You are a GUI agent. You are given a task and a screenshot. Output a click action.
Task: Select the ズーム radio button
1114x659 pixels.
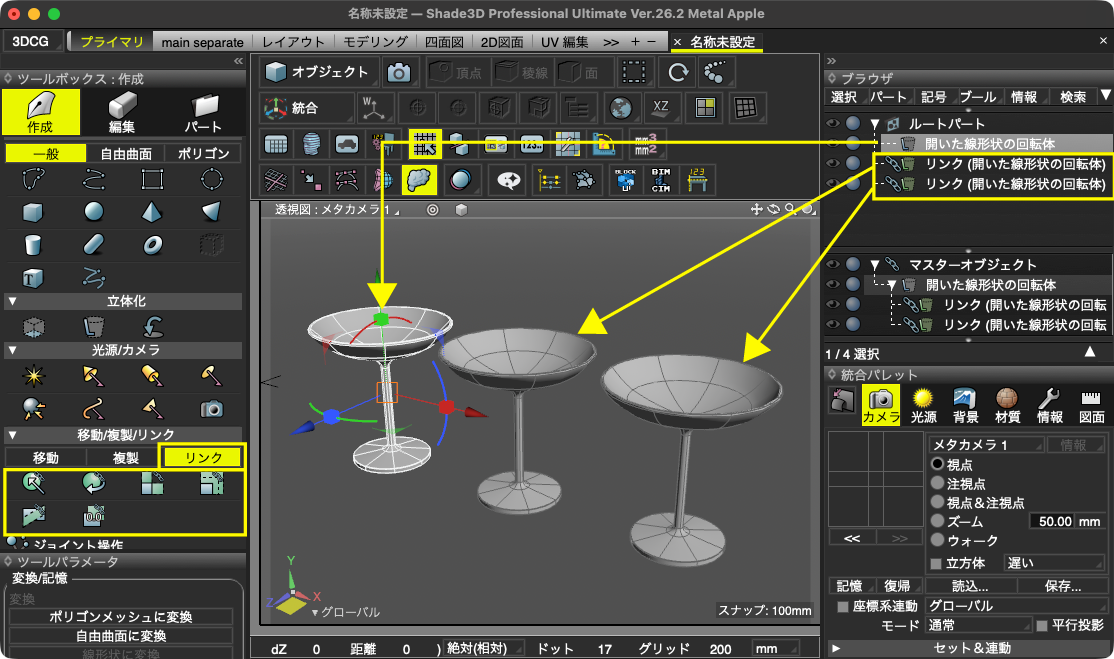(x=937, y=521)
